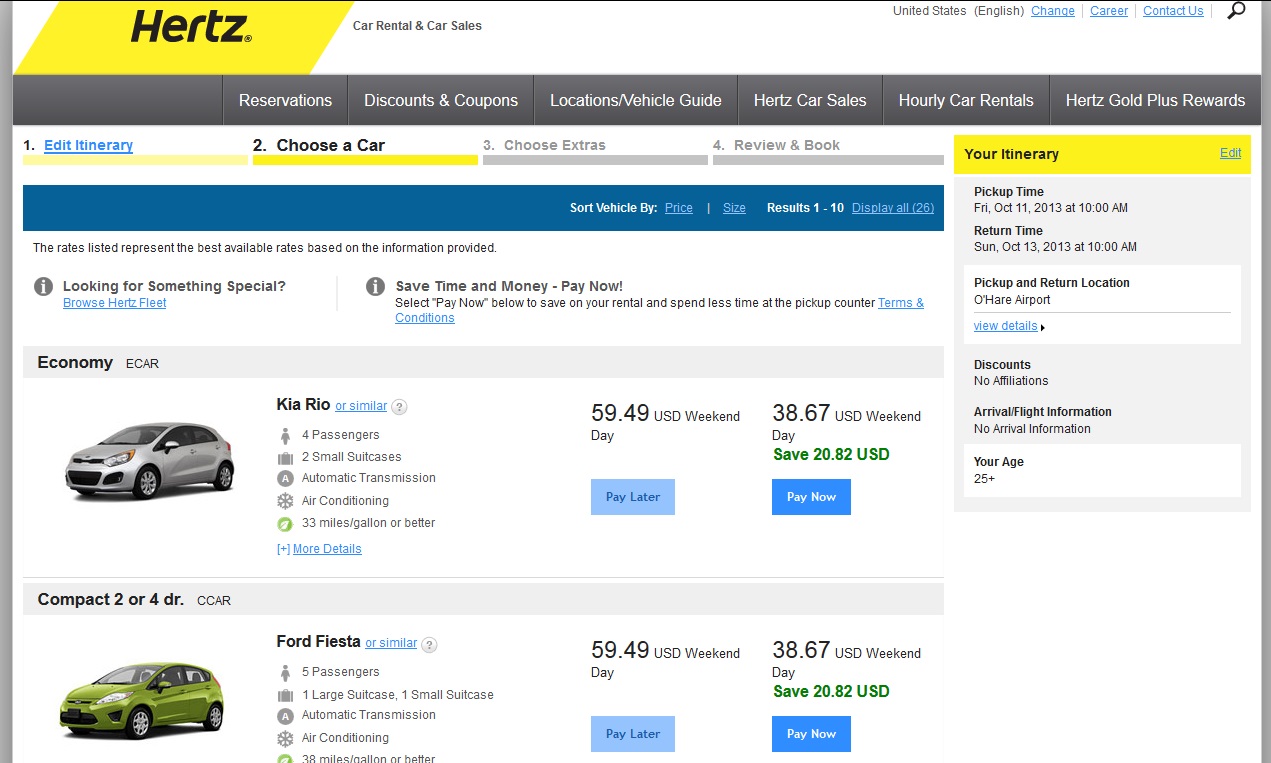
Task: Click the help question mark beside Ford Fiesta
Action: click(429, 644)
